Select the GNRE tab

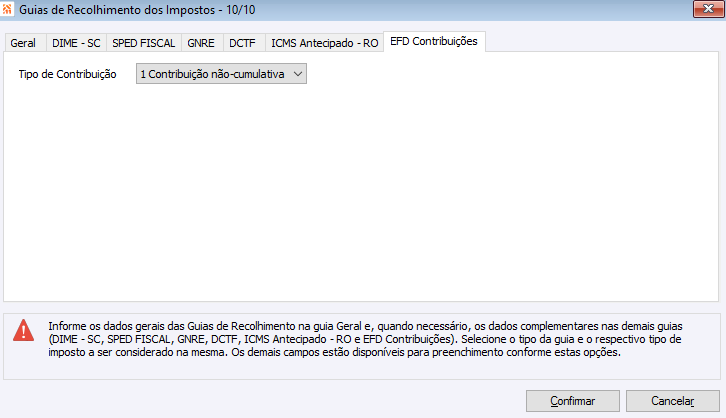(201, 43)
